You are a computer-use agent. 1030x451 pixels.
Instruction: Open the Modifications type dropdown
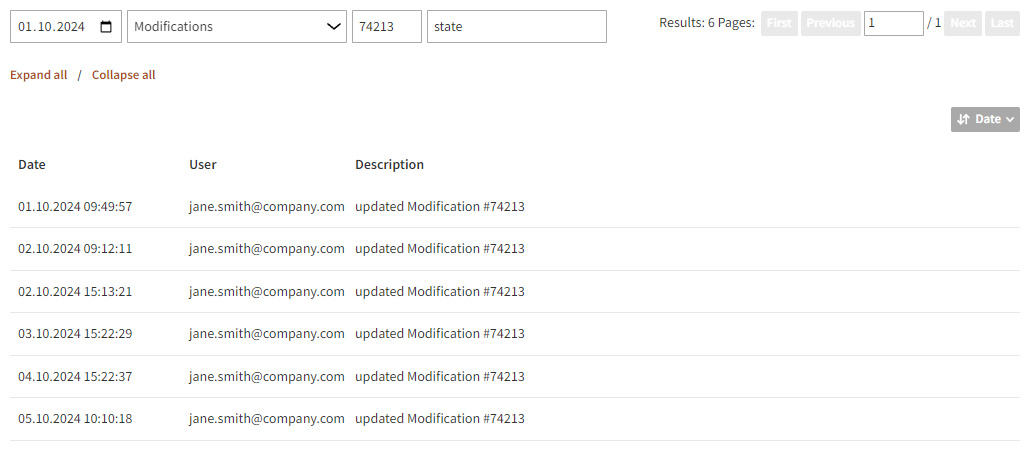point(237,27)
